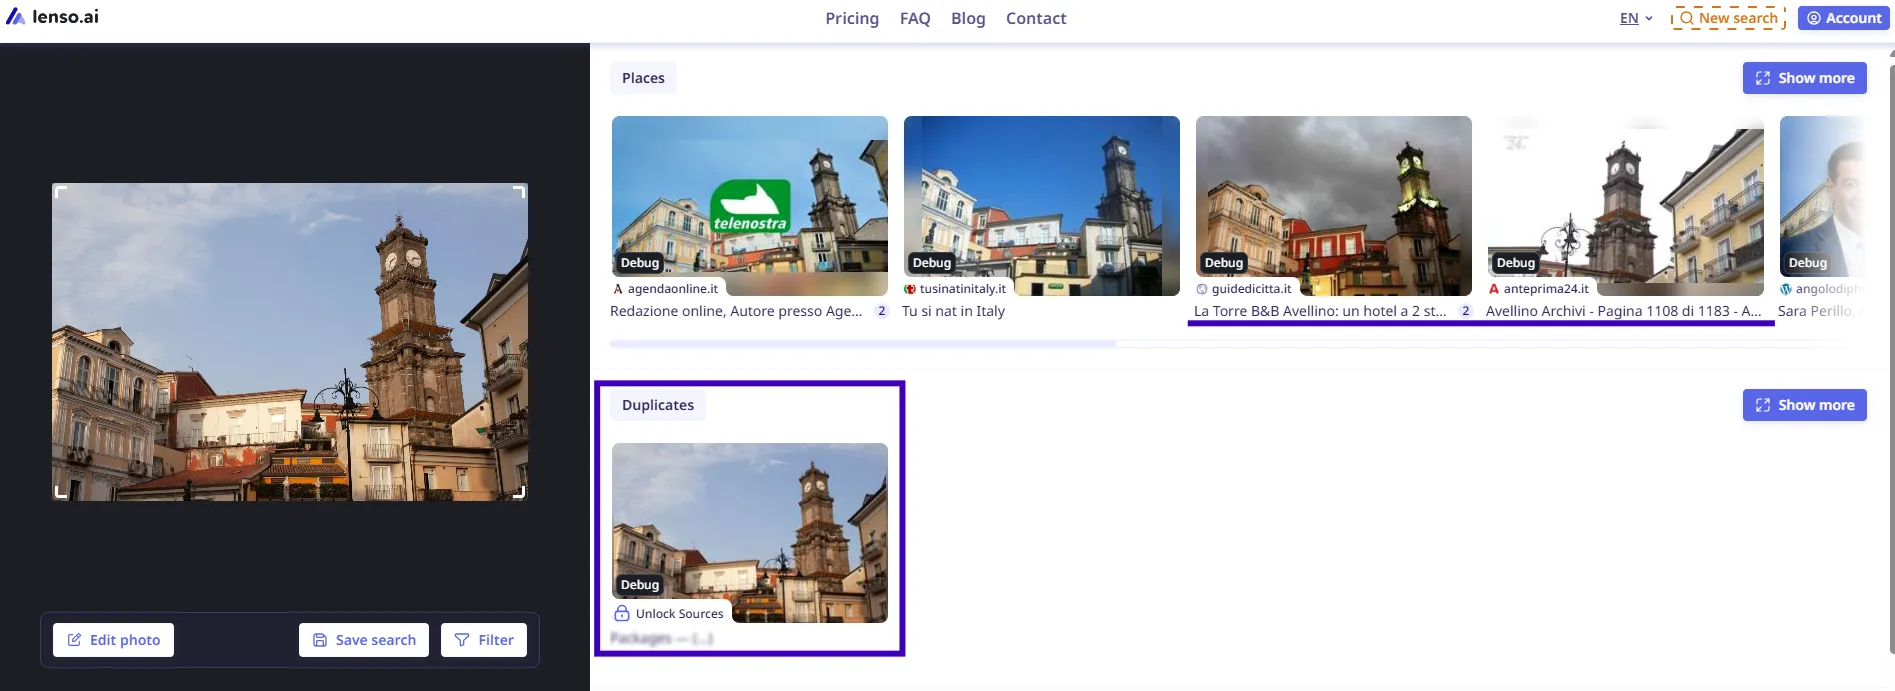Screen dimensions: 1895x691
Task: Open 'Avellino Archivi - Pagina 1108' title
Action: click(1624, 311)
